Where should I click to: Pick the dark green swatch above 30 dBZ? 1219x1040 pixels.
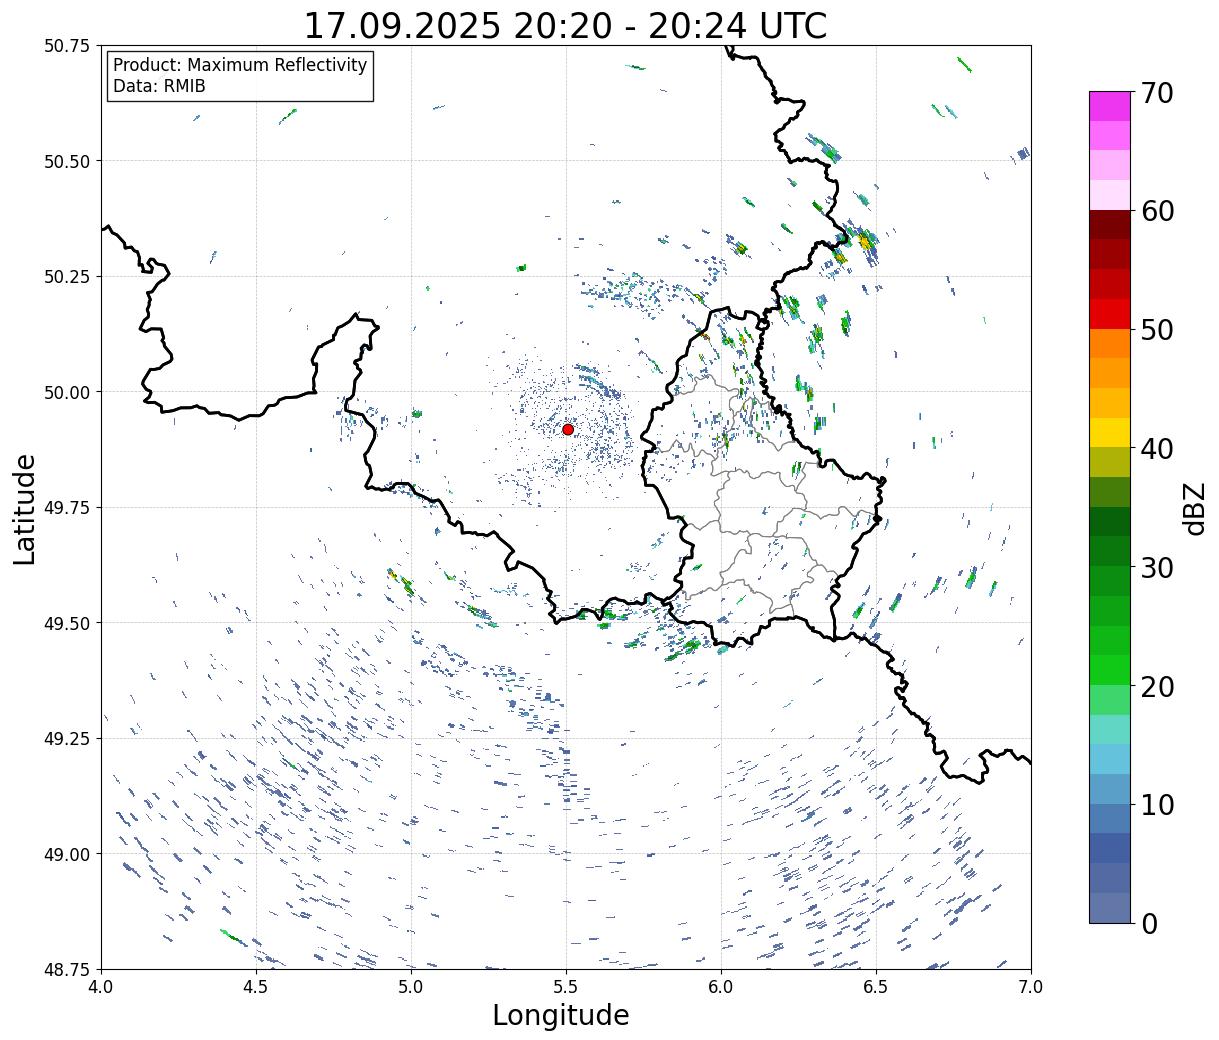click(x=1110, y=552)
